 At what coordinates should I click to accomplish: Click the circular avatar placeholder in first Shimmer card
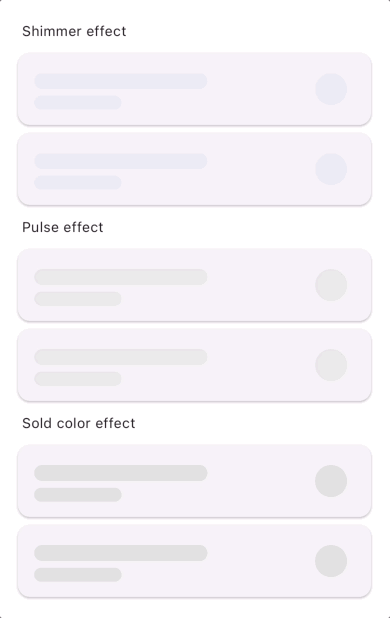[331, 89]
